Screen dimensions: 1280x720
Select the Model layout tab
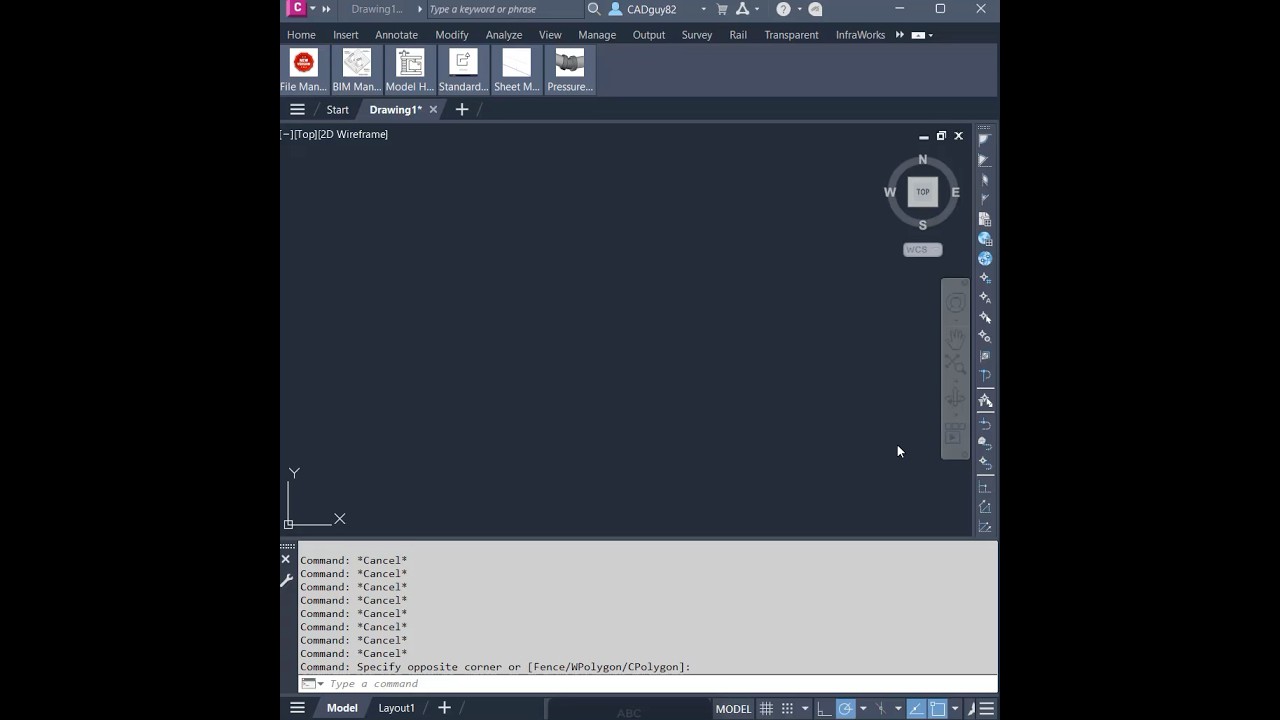[342, 708]
